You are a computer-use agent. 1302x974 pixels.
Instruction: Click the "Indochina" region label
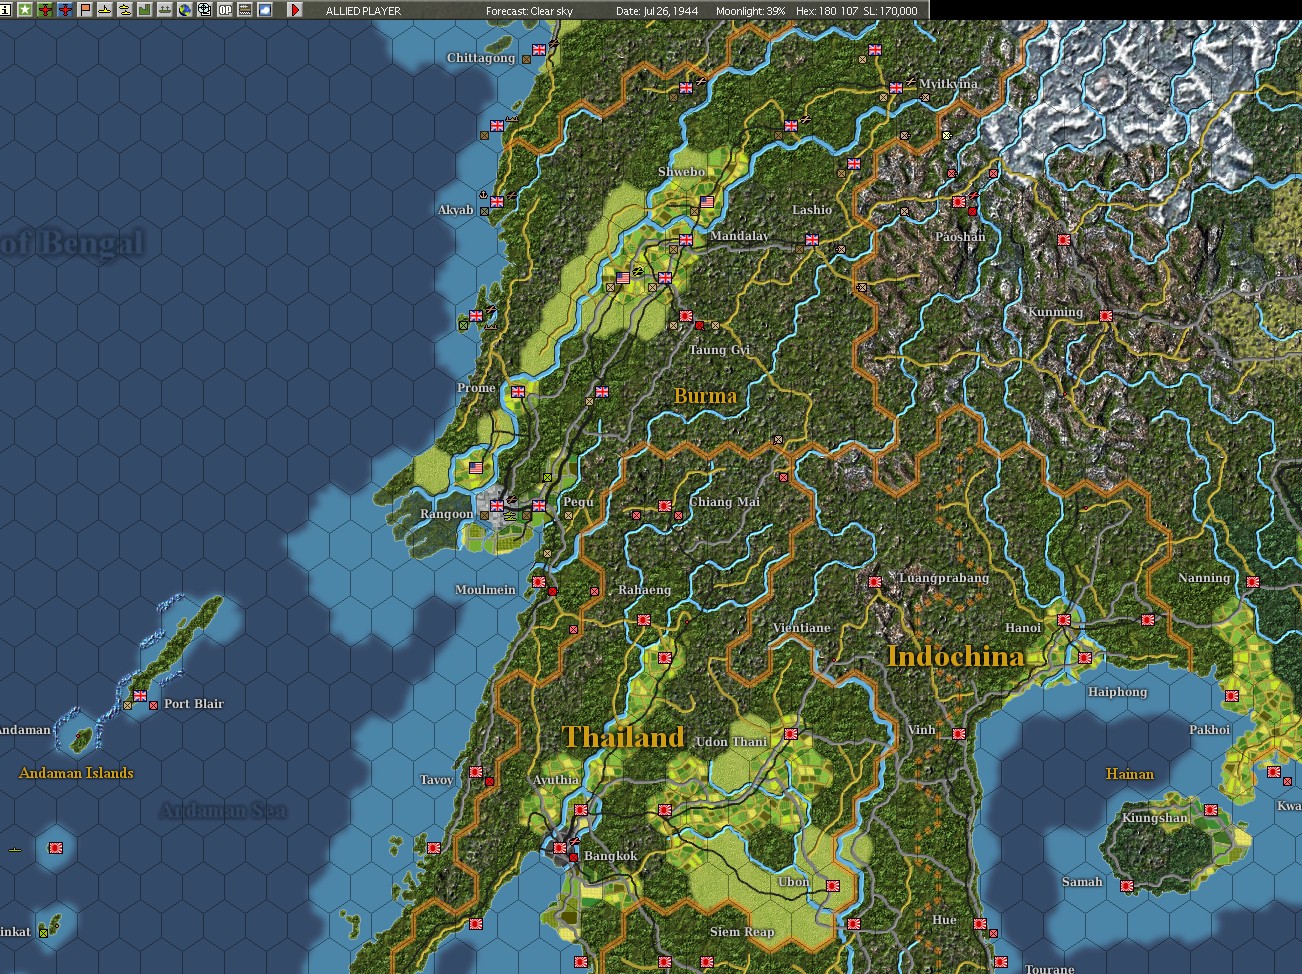956,656
